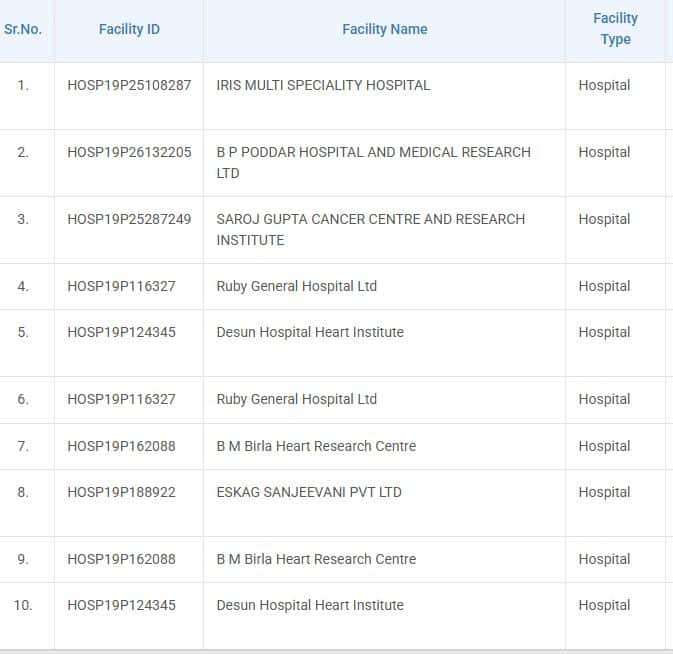
Task: Select facility ID HOSP19P188922
Action: pos(121,492)
